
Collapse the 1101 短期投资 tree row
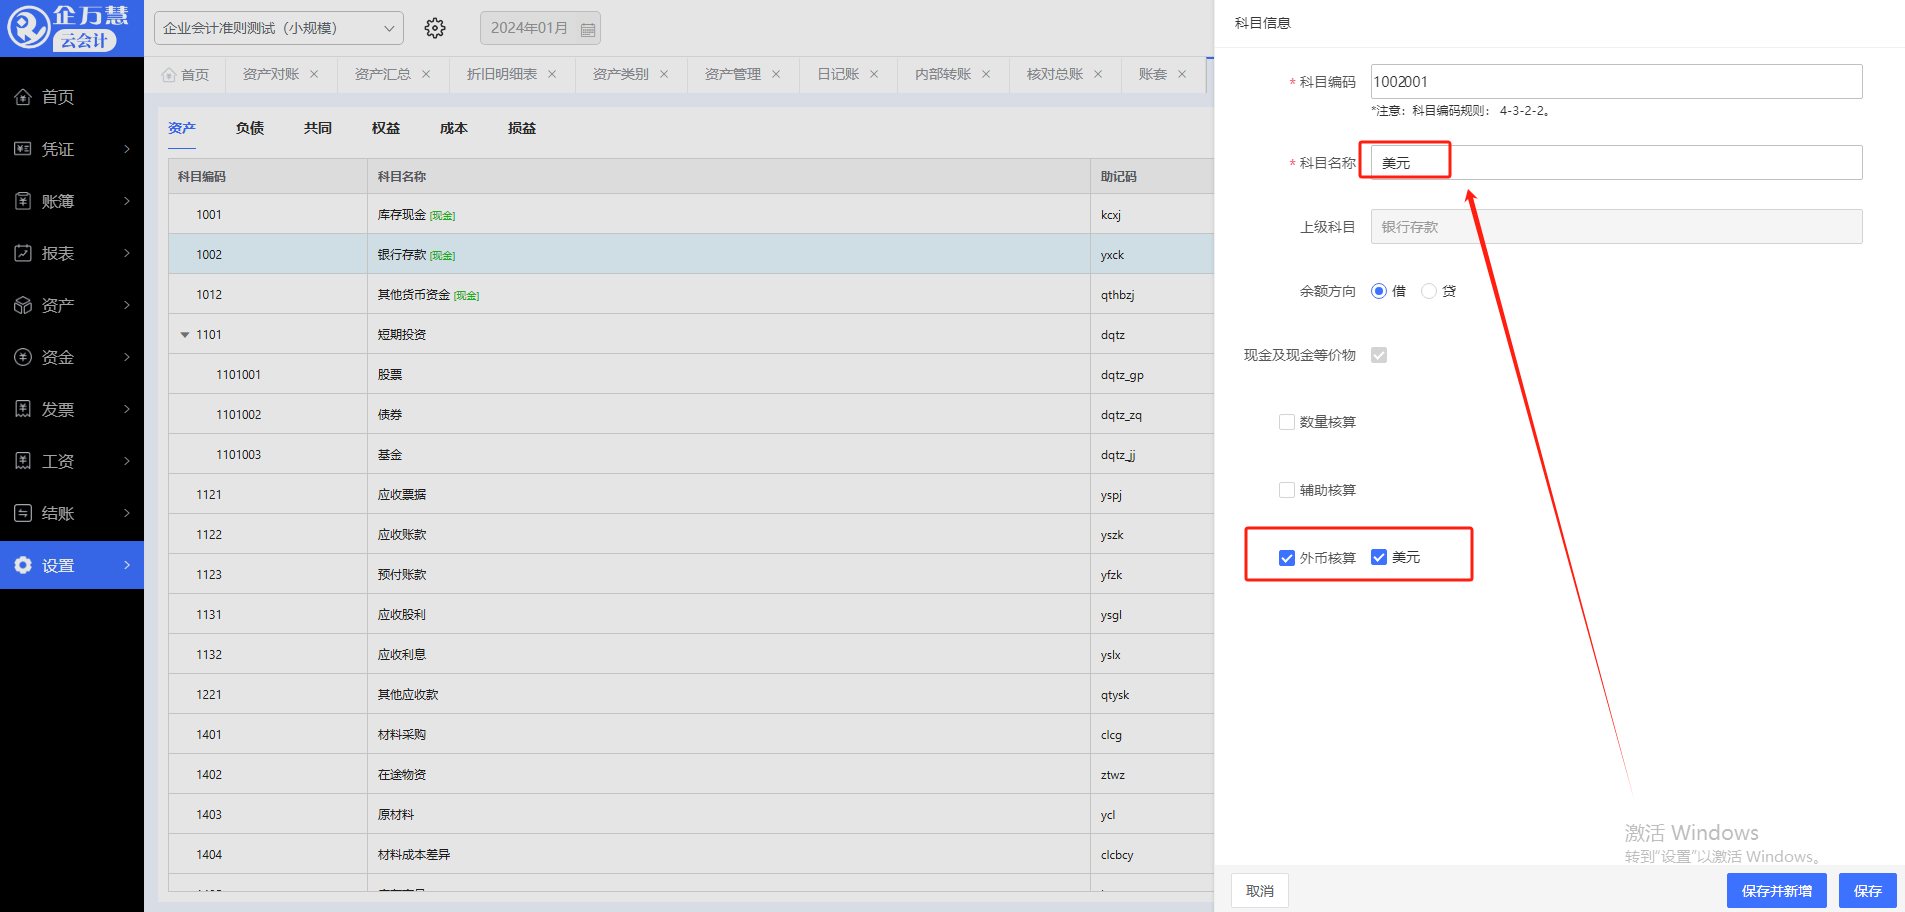pyautogui.click(x=185, y=335)
